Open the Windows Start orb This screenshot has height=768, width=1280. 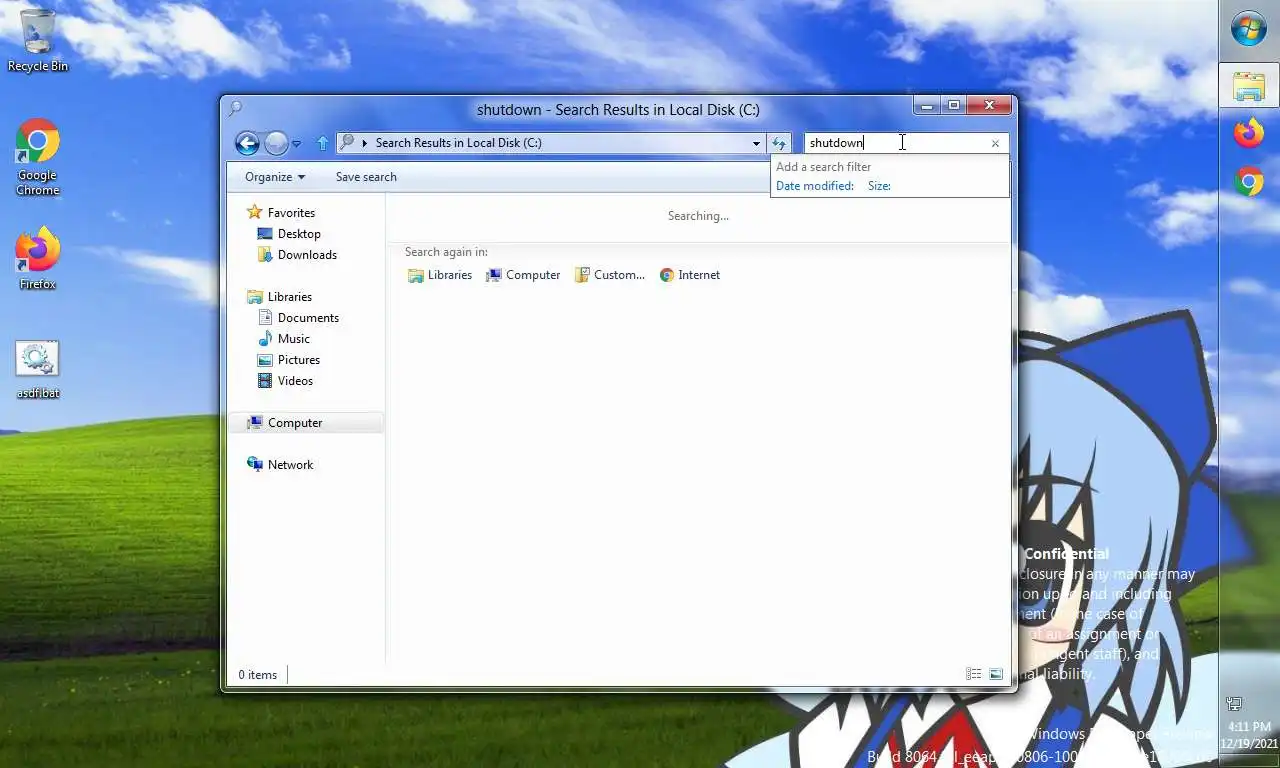1249,29
